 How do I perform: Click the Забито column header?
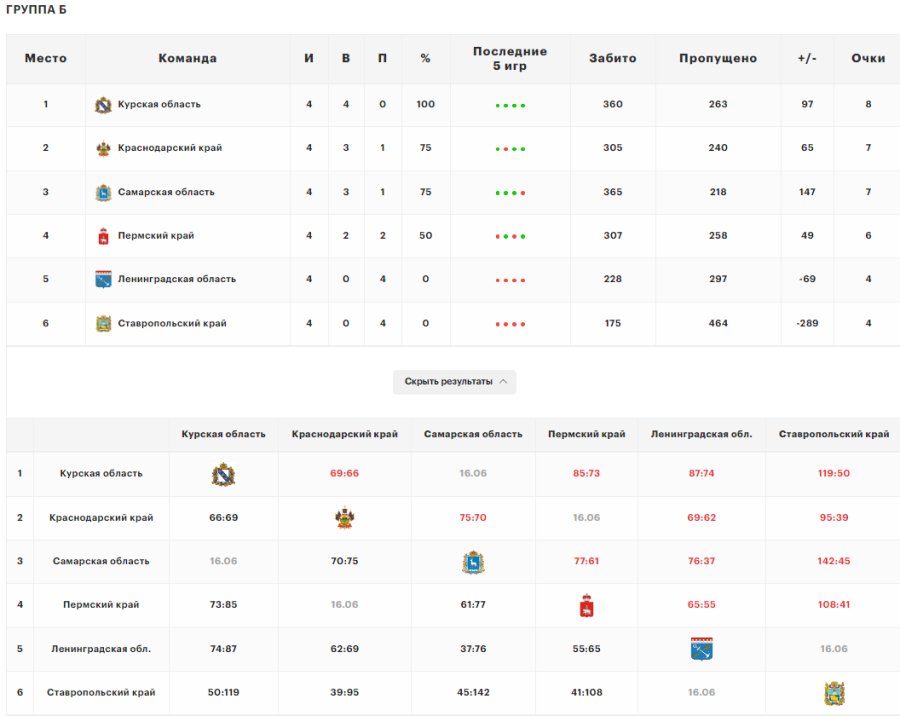pyautogui.click(x=612, y=58)
